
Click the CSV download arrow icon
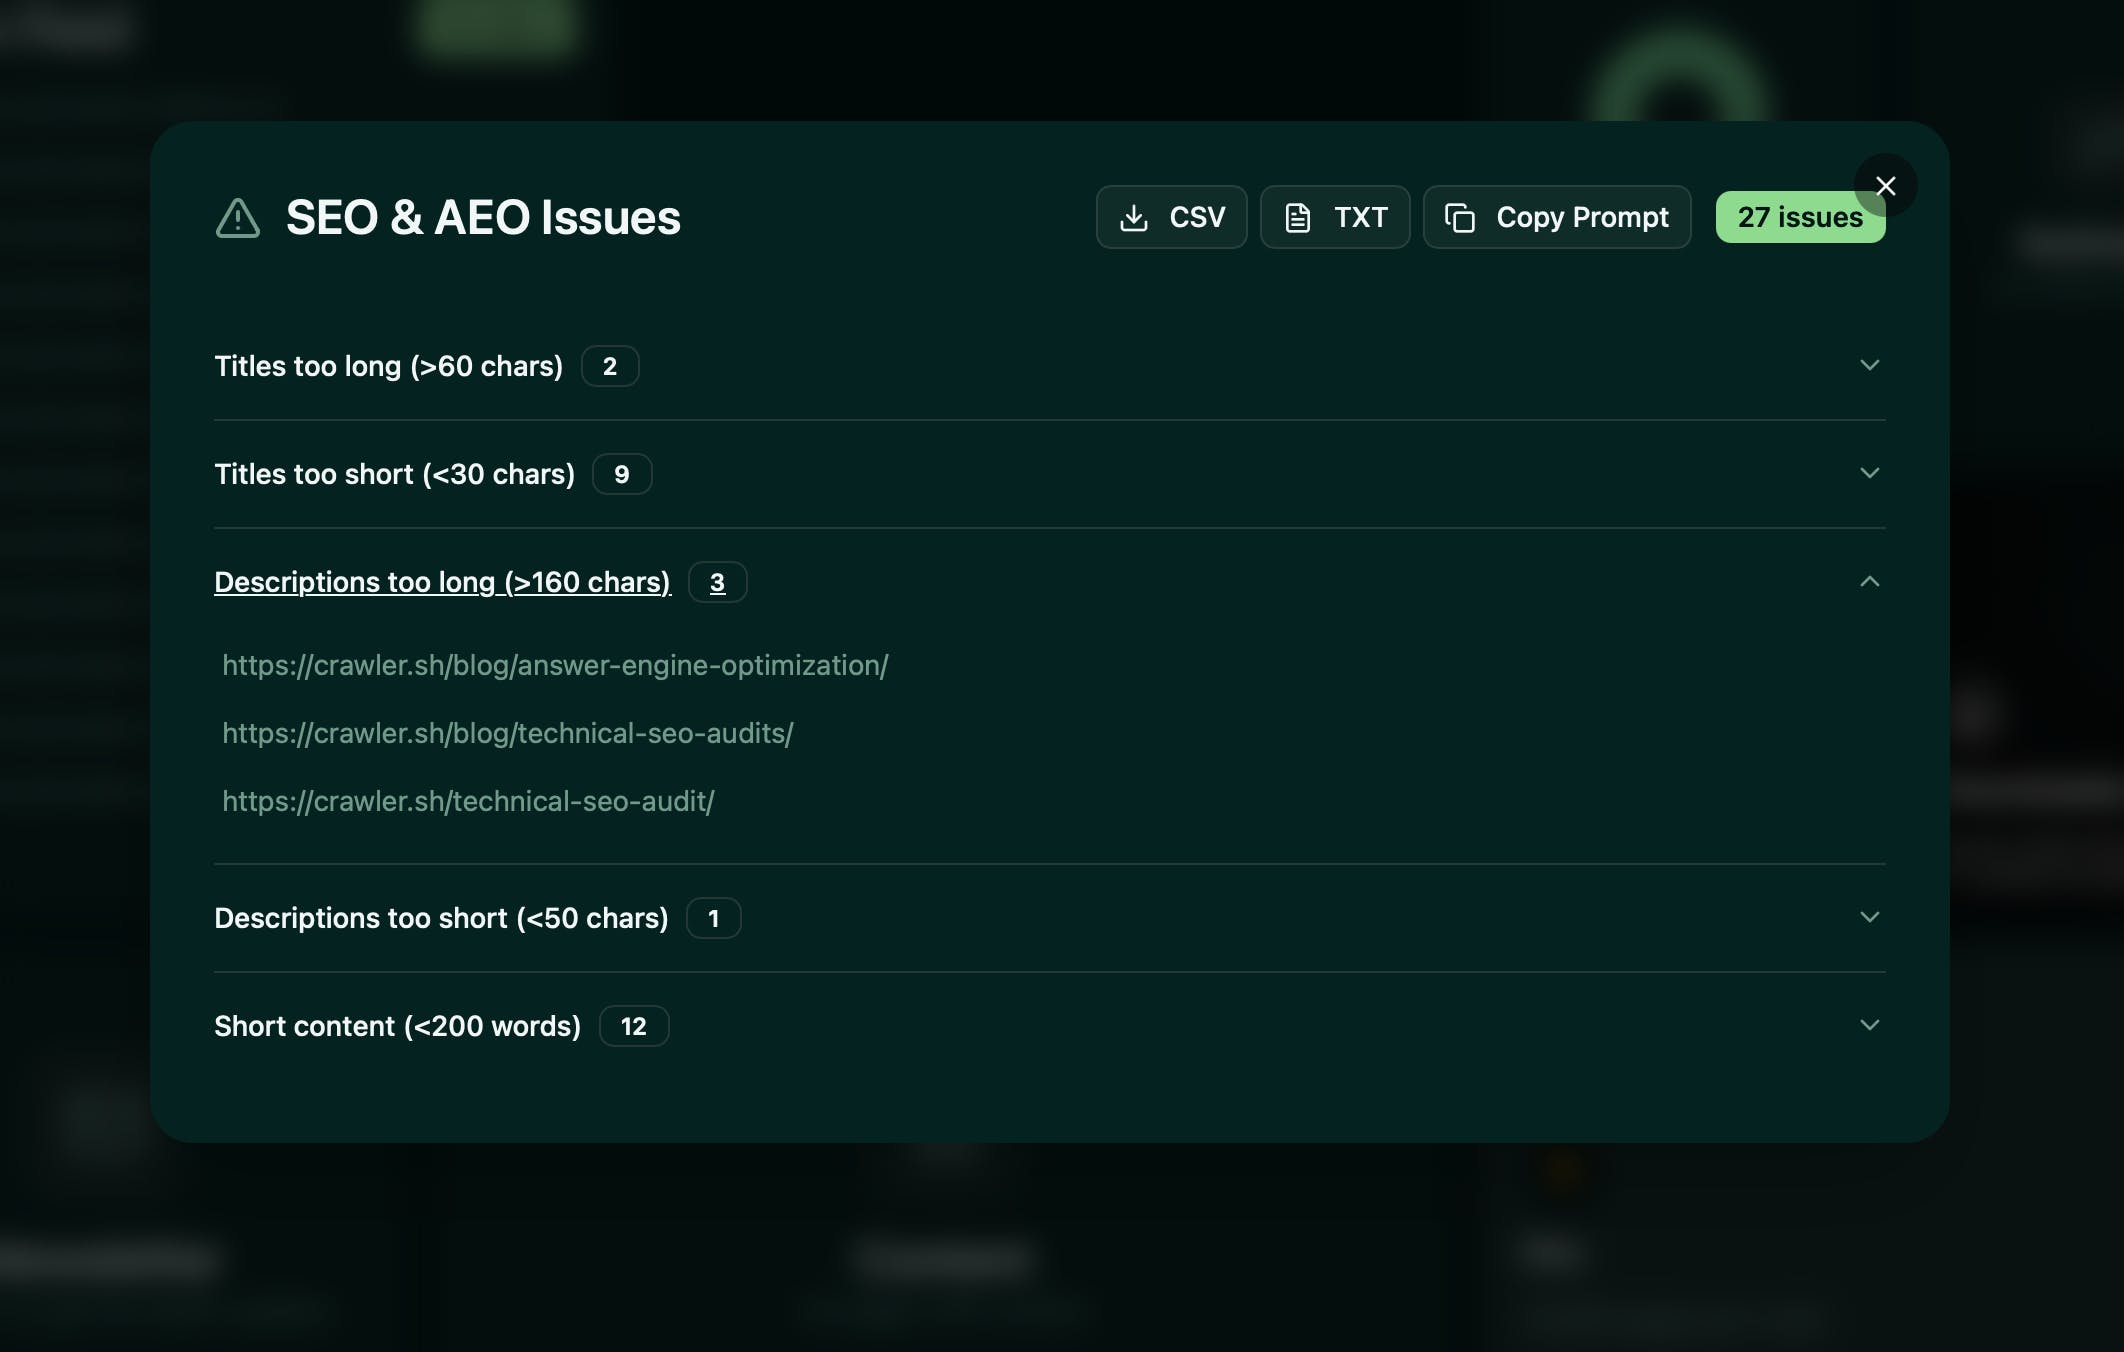(x=1133, y=217)
